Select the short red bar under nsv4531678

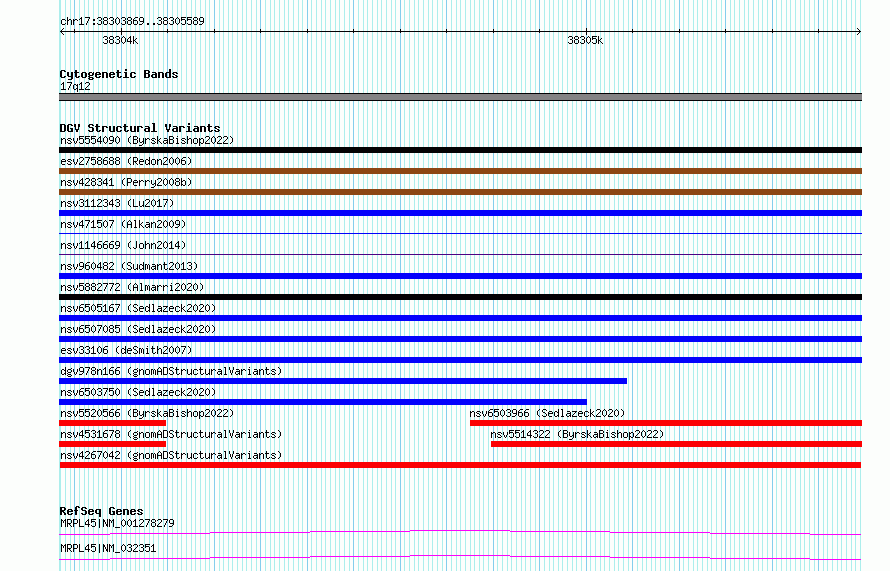[112, 444]
